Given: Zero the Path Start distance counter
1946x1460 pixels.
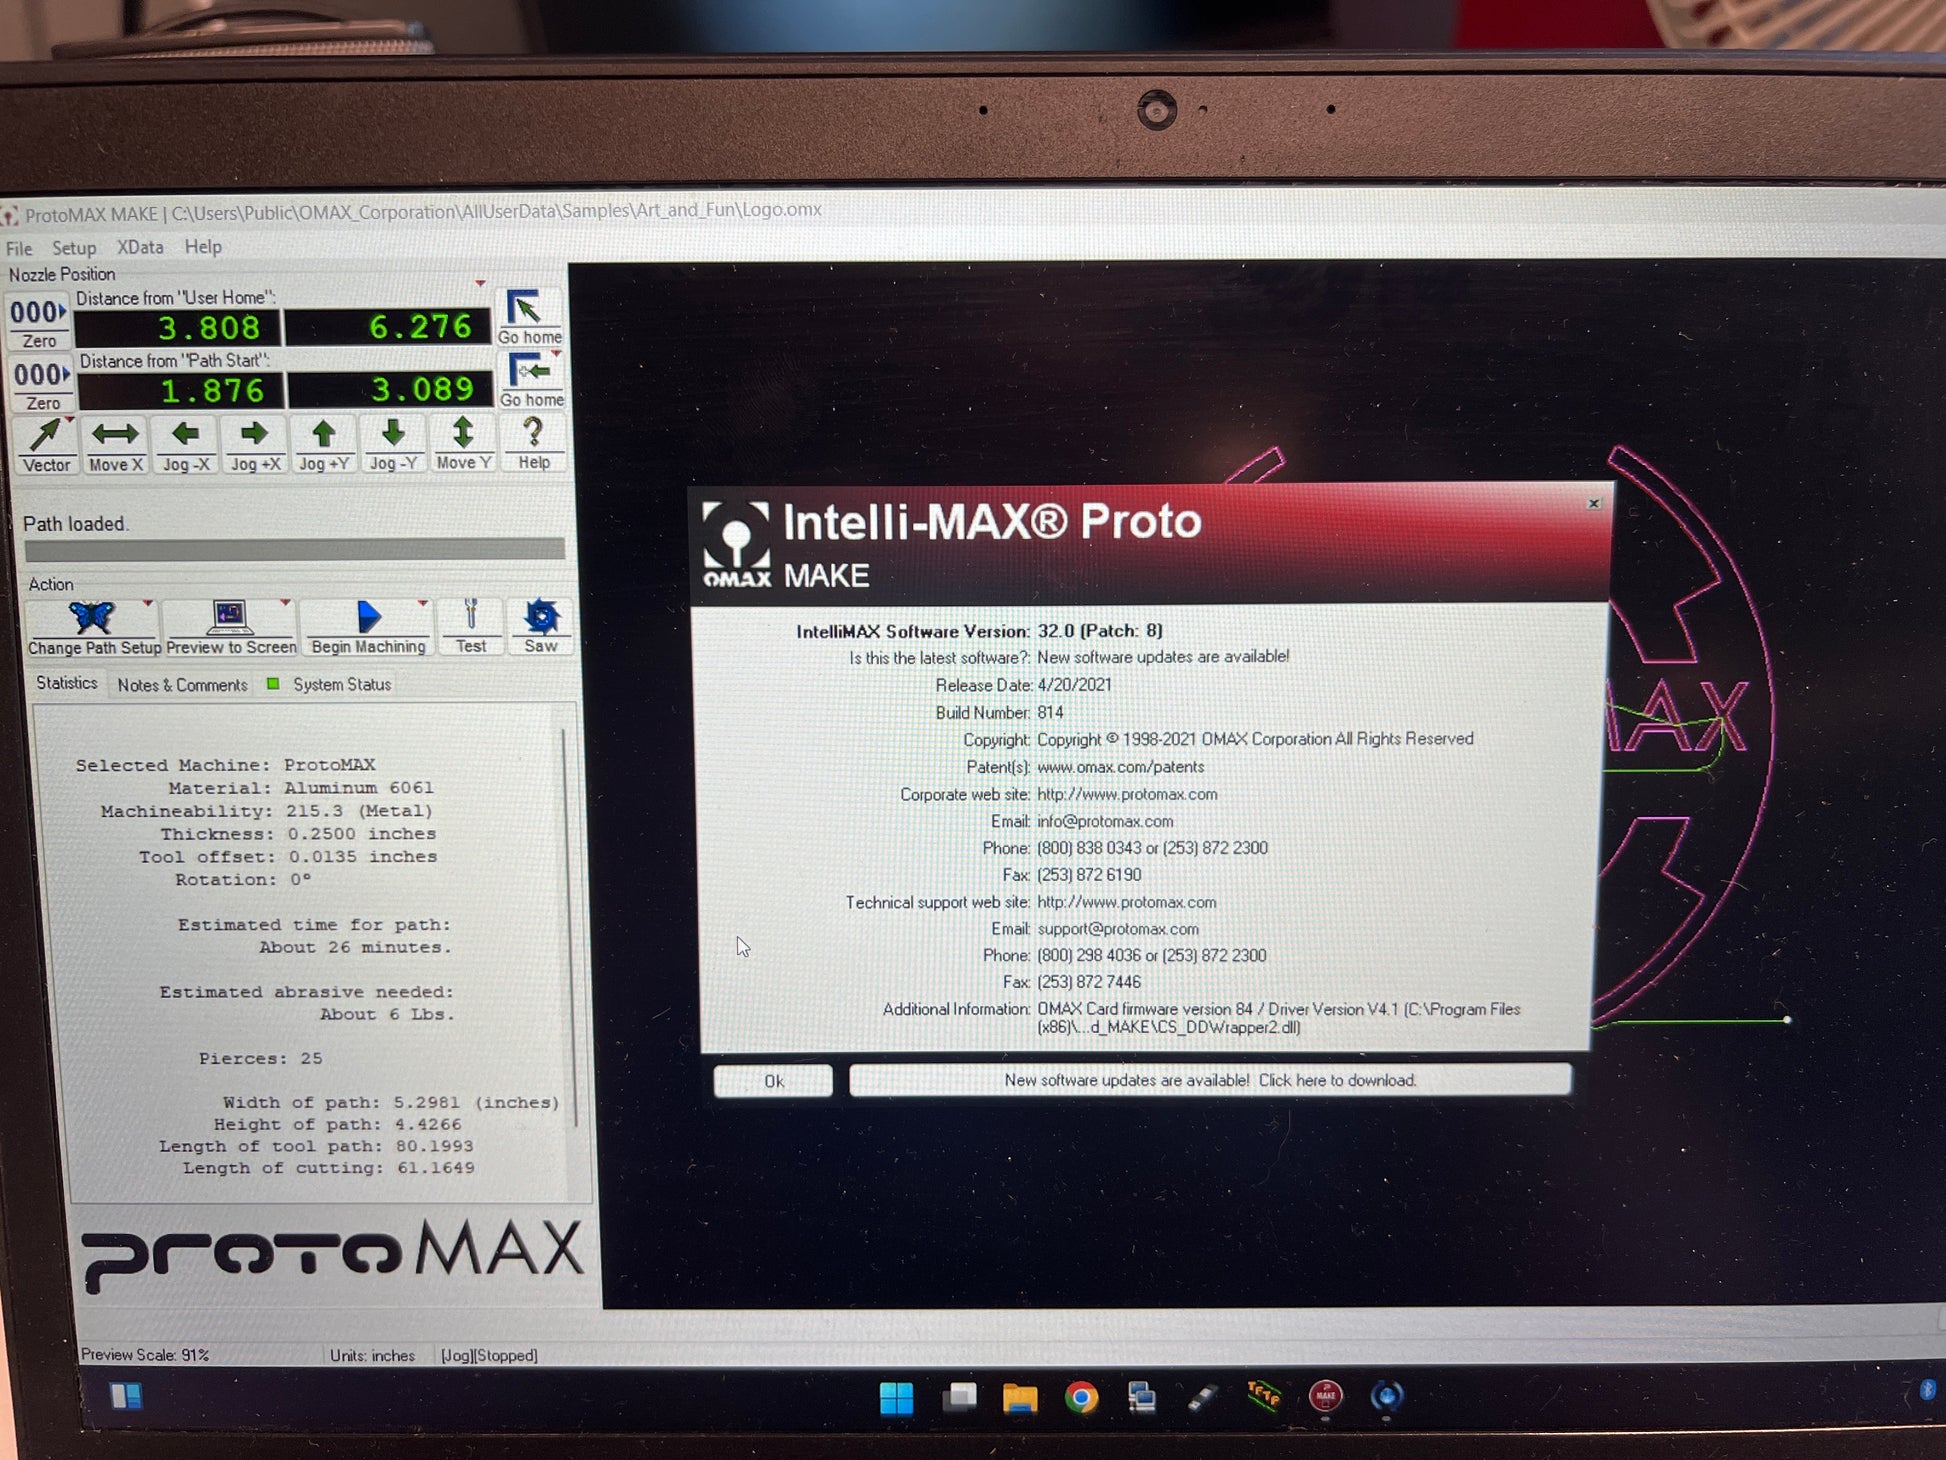Looking at the screenshot, I should (41, 384).
